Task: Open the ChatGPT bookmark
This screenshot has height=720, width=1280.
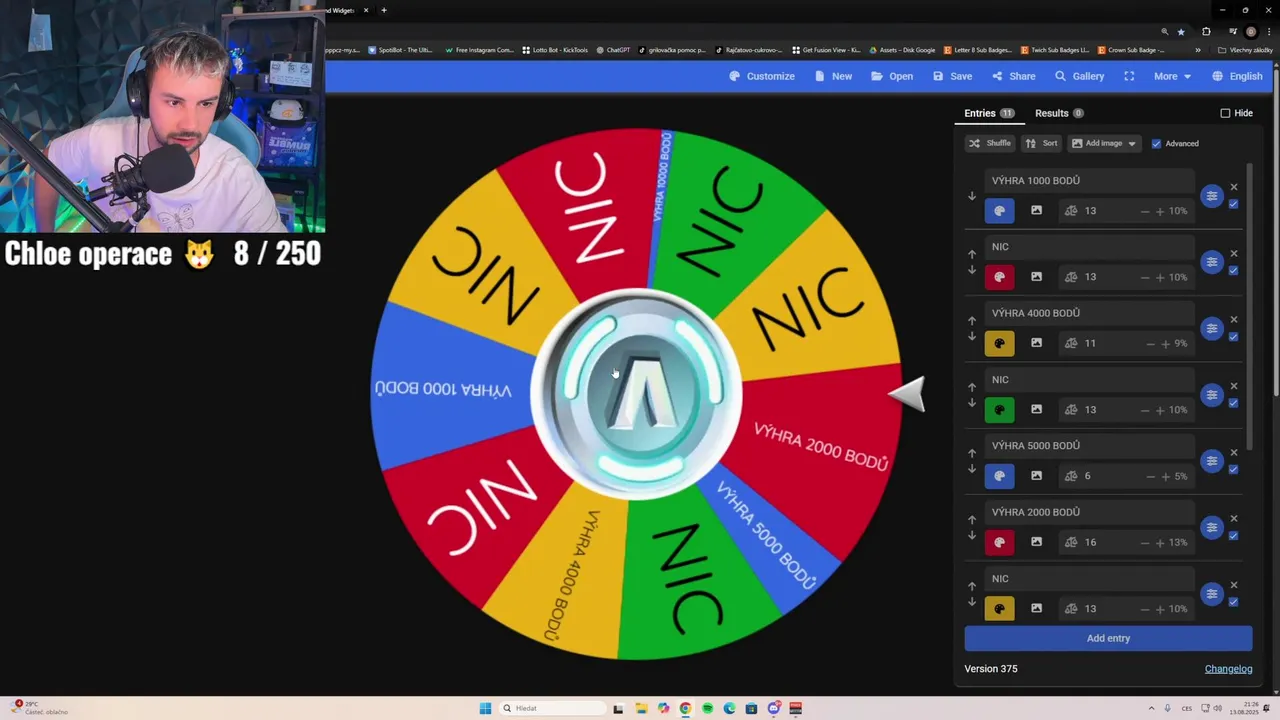Action: pyautogui.click(x=613, y=50)
